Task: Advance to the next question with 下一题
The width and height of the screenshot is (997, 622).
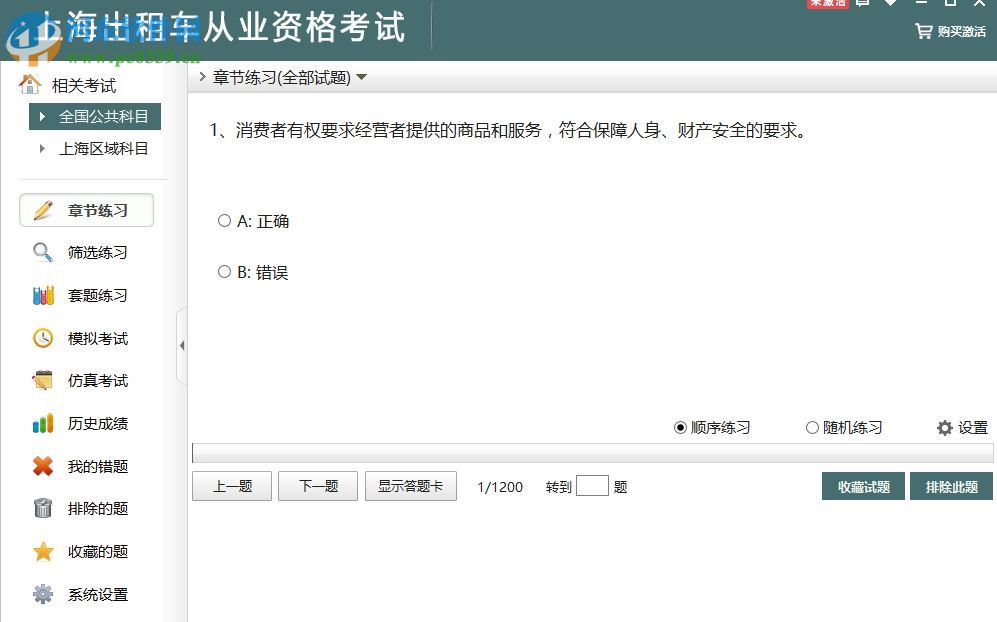Action: tap(317, 486)
